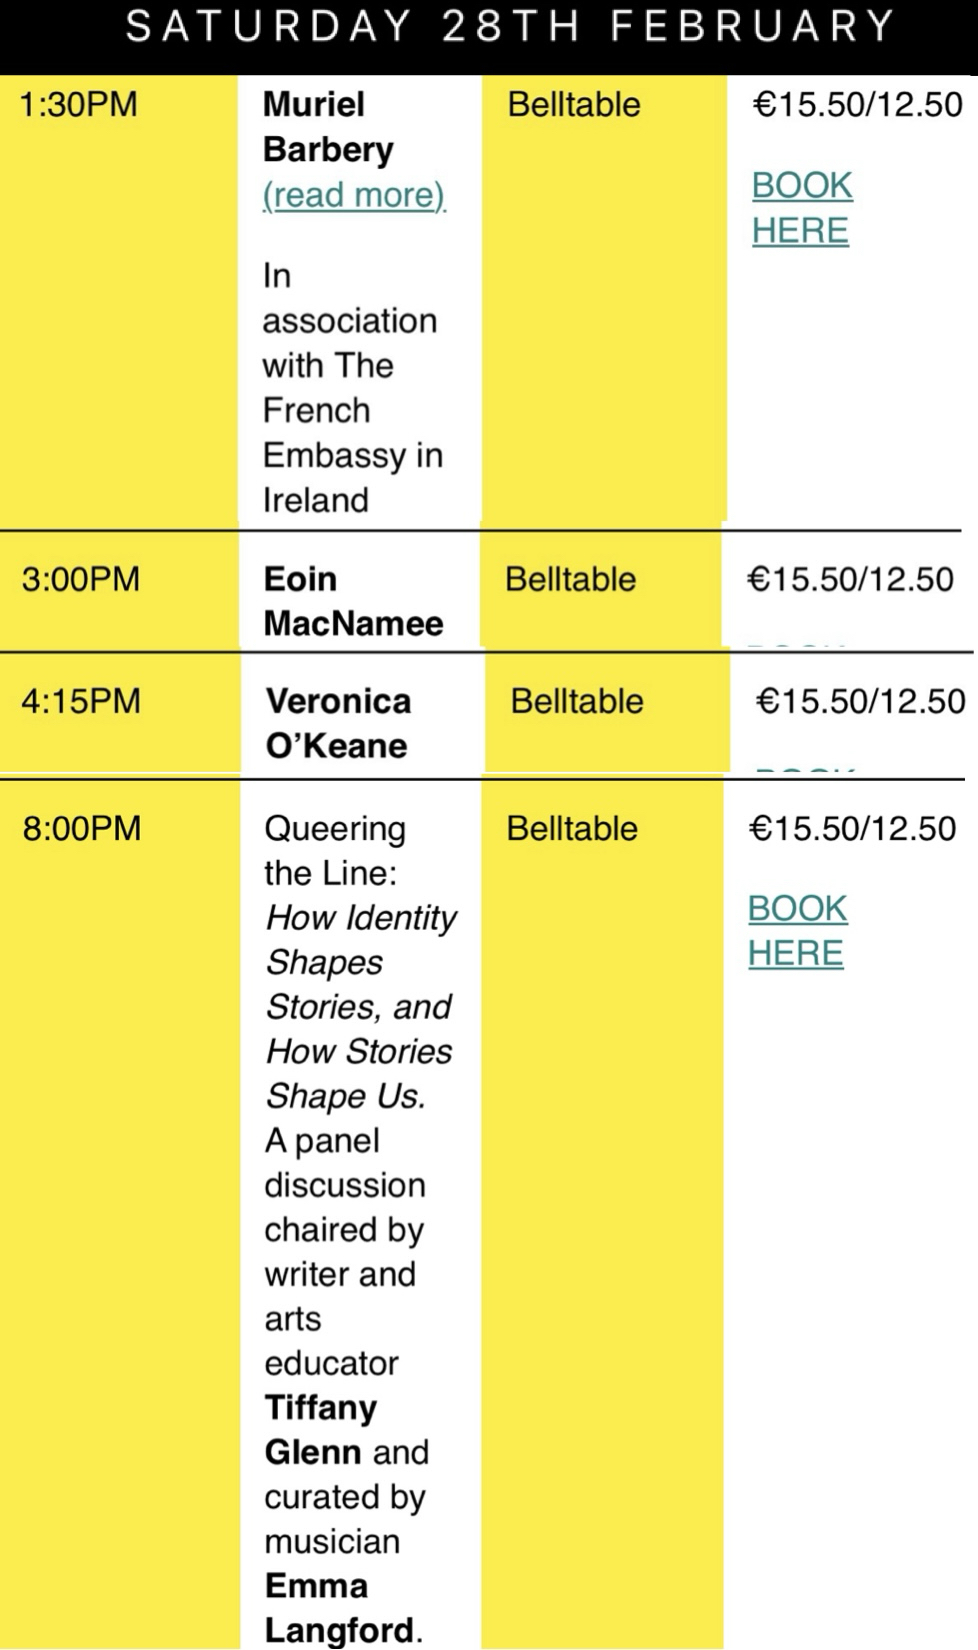978x1650 pixels.
Task: Select the 4:15PM time cell
Action: [81, 702]
